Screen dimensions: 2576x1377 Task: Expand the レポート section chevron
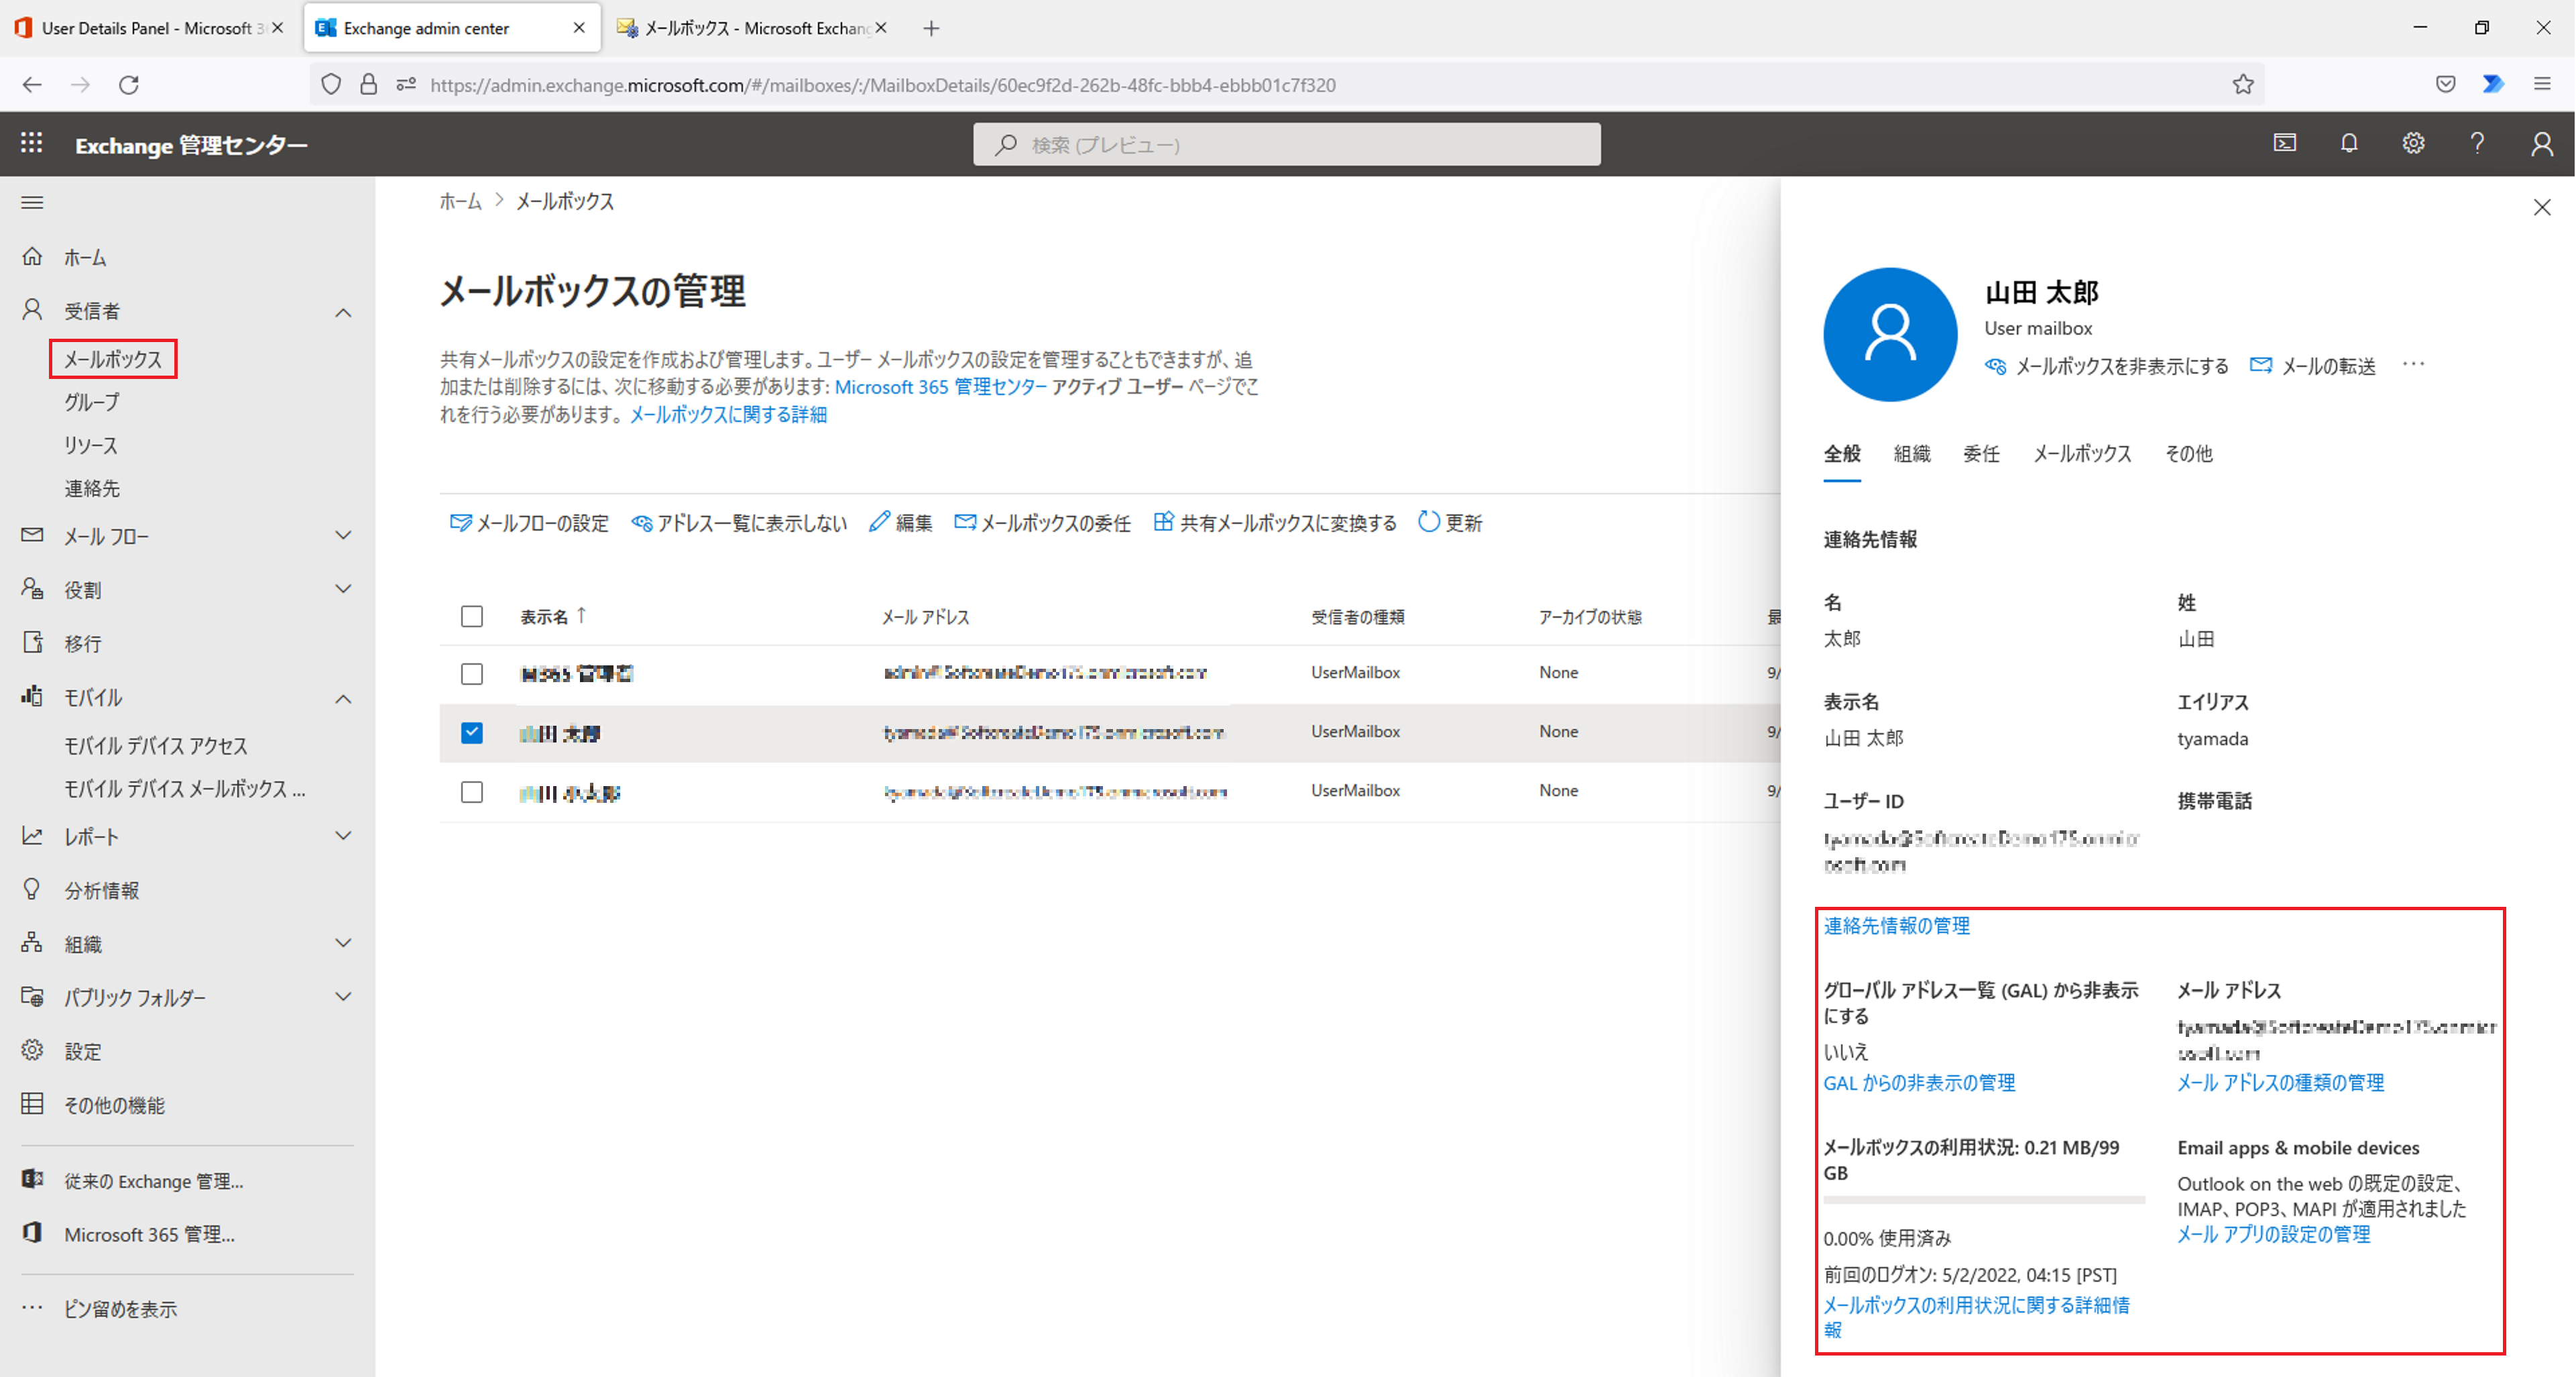tap(343, 836)
